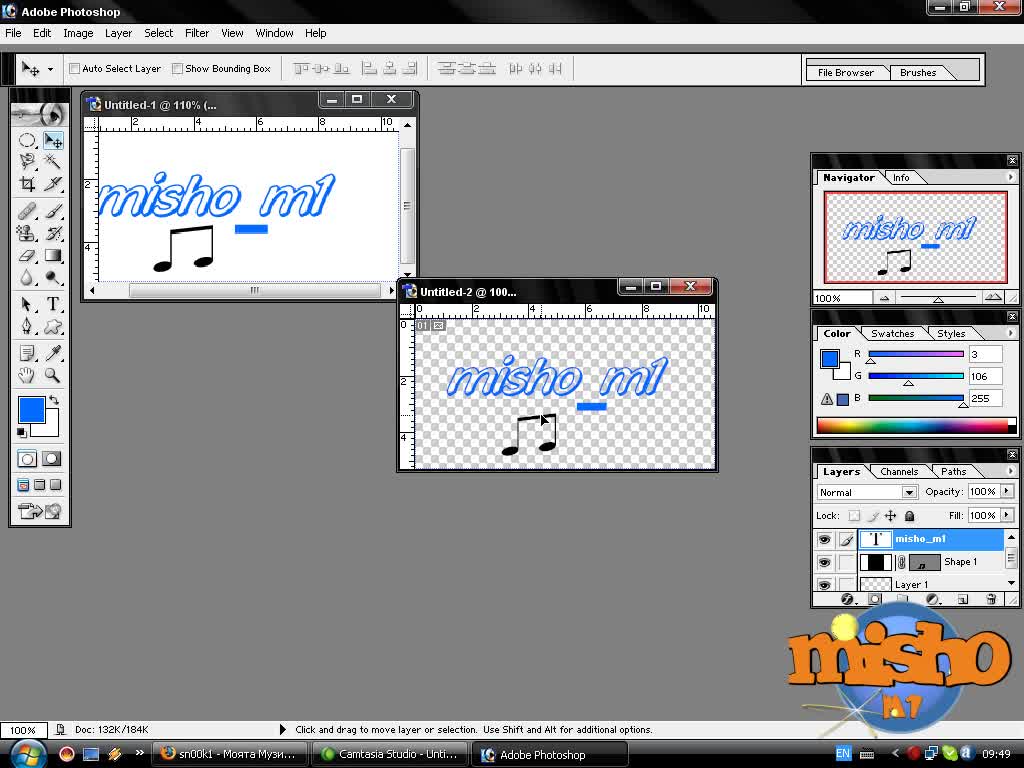Open the Filter menu
Viewport: 1024px width, 768px height.
point(197,33)
